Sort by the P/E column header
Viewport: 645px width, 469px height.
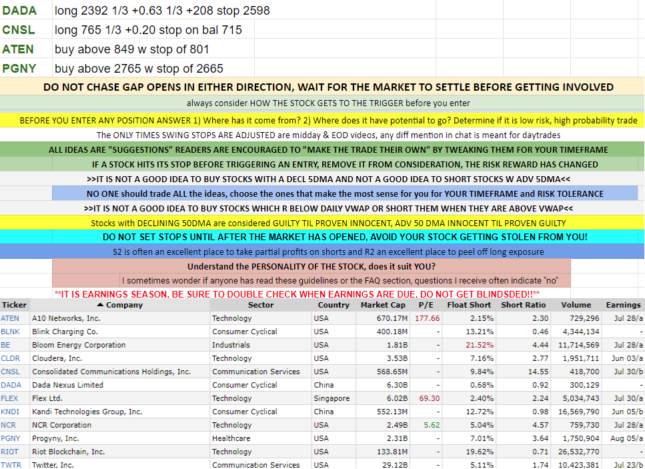pyautogui.click(x=426, y=305)
